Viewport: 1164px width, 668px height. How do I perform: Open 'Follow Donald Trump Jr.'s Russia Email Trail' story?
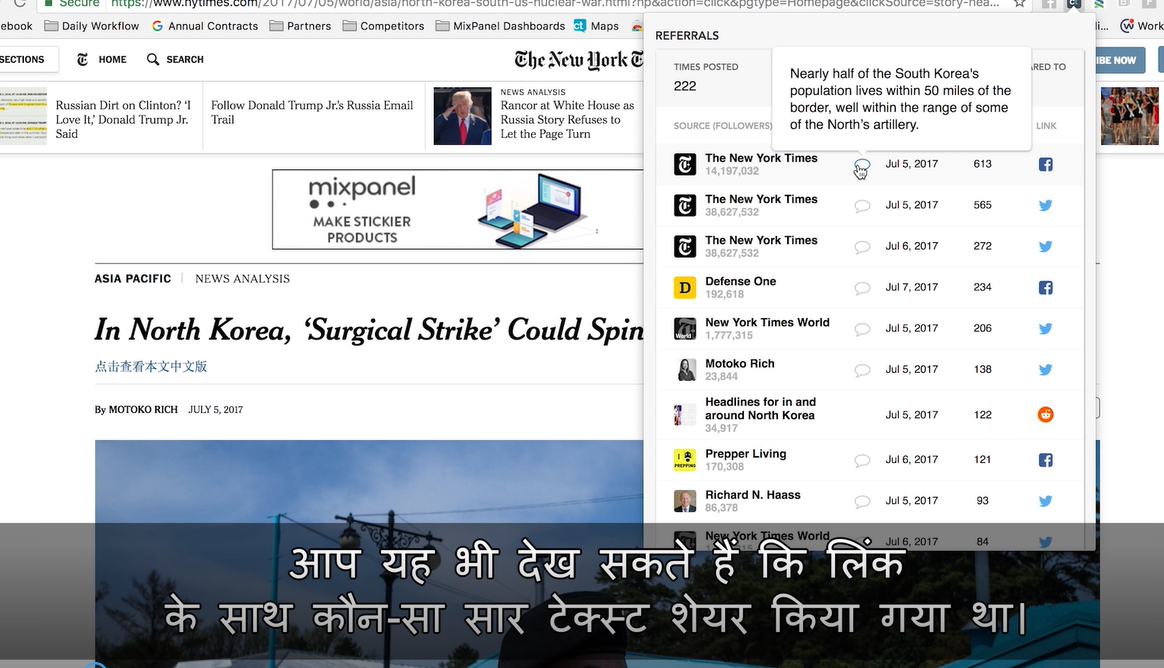coord(311,112)
